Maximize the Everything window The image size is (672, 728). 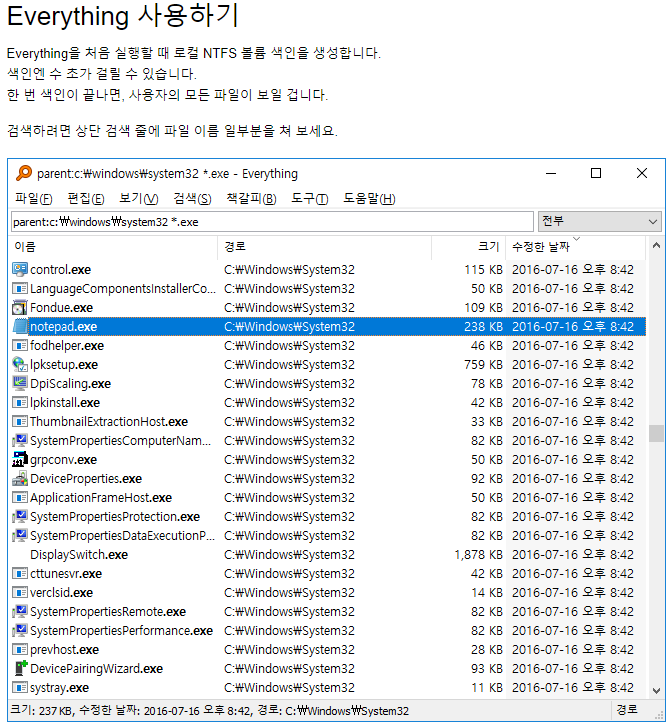[596, 173]
